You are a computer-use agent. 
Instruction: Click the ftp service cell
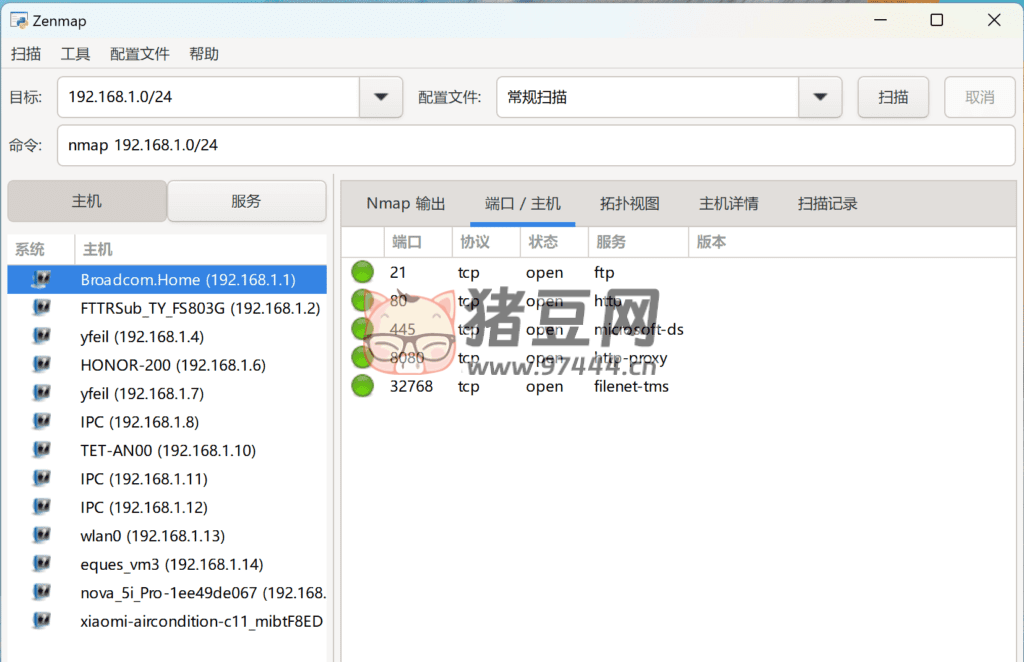tap(604, 272)
